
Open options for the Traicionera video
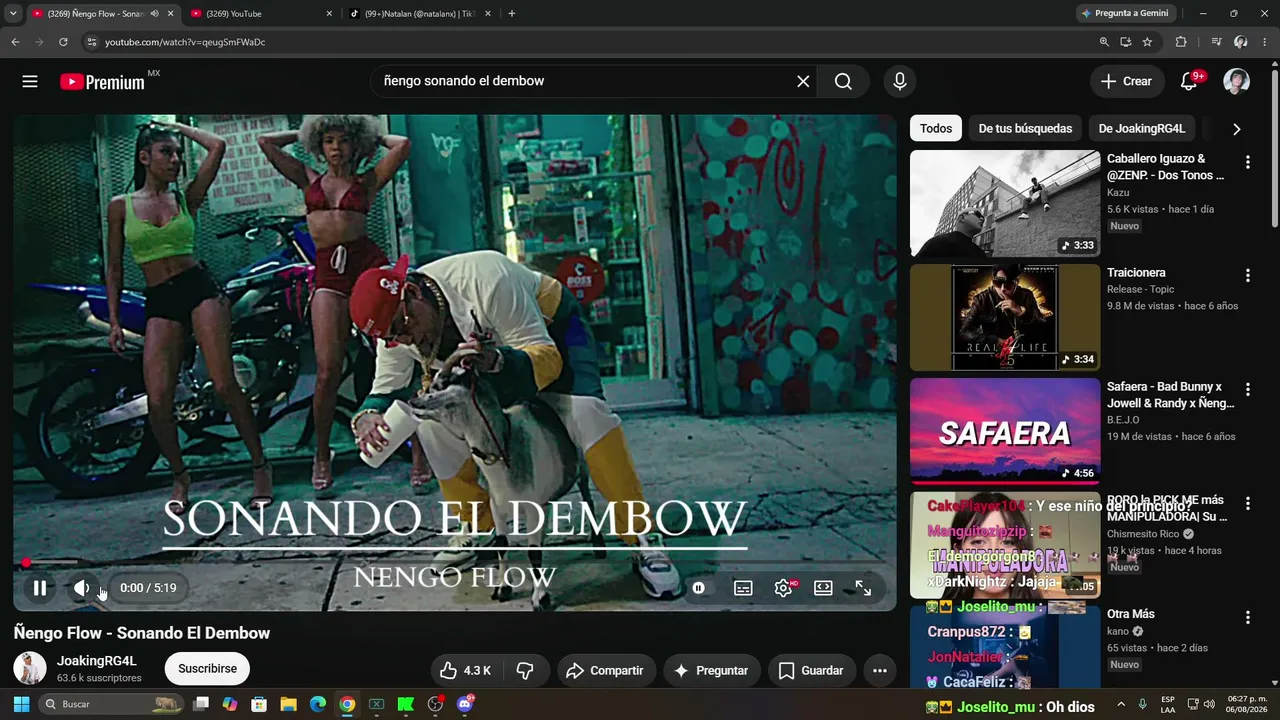(1247, 276)
